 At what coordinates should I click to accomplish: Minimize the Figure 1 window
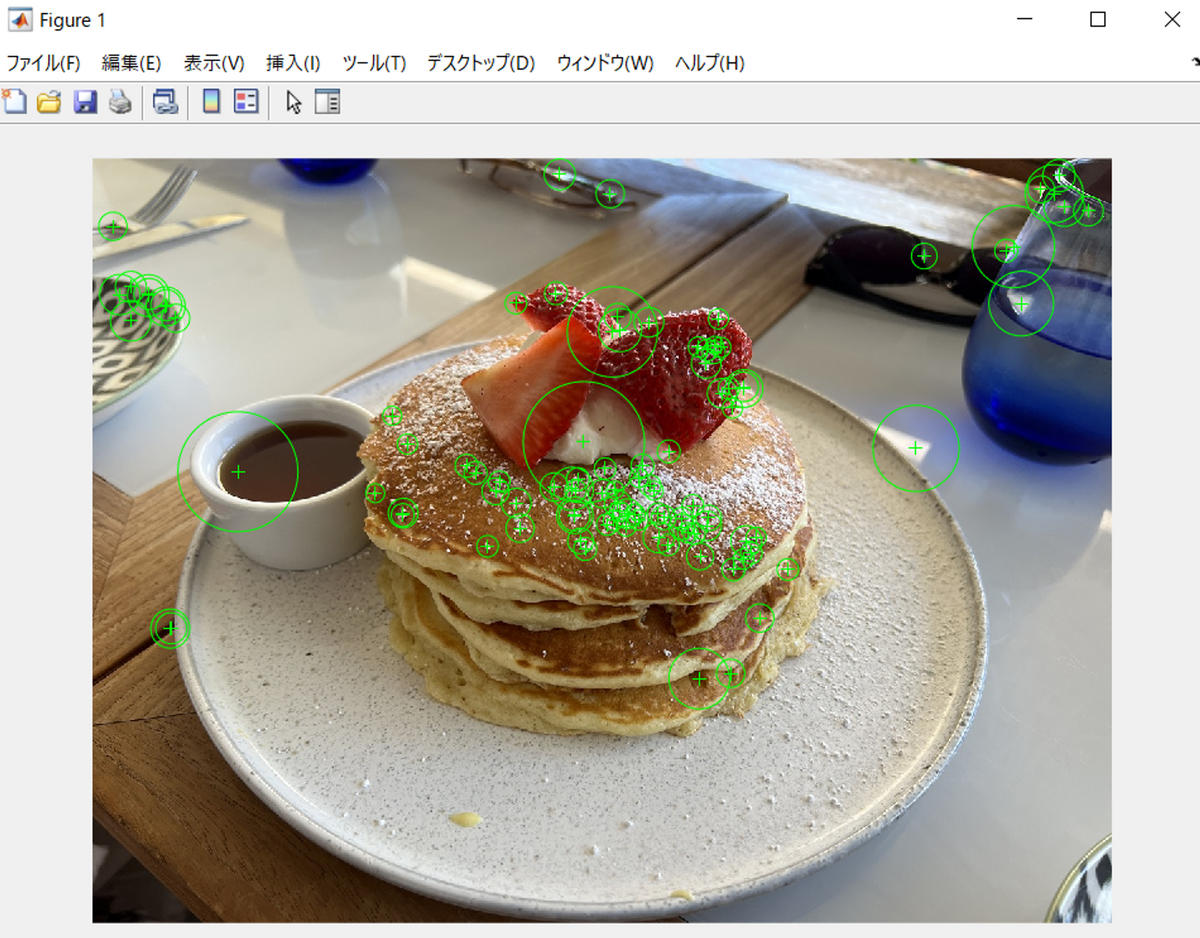(x=1024, y=20)
